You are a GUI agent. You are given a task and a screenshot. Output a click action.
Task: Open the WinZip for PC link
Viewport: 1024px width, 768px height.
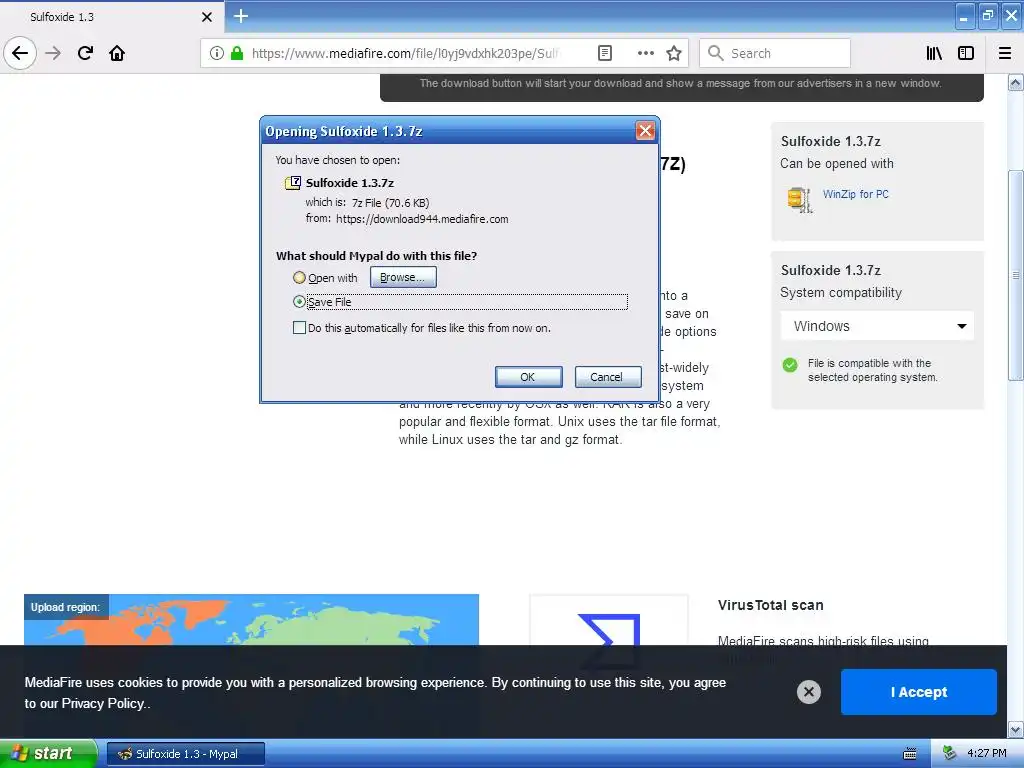(x=856, y=194)
